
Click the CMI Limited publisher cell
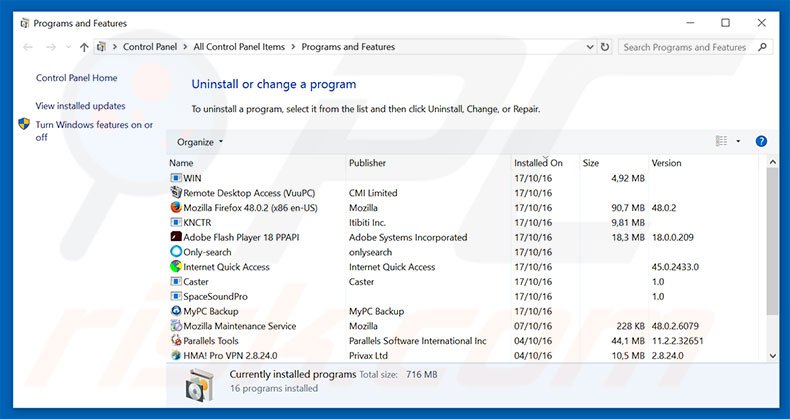point(373,193)
